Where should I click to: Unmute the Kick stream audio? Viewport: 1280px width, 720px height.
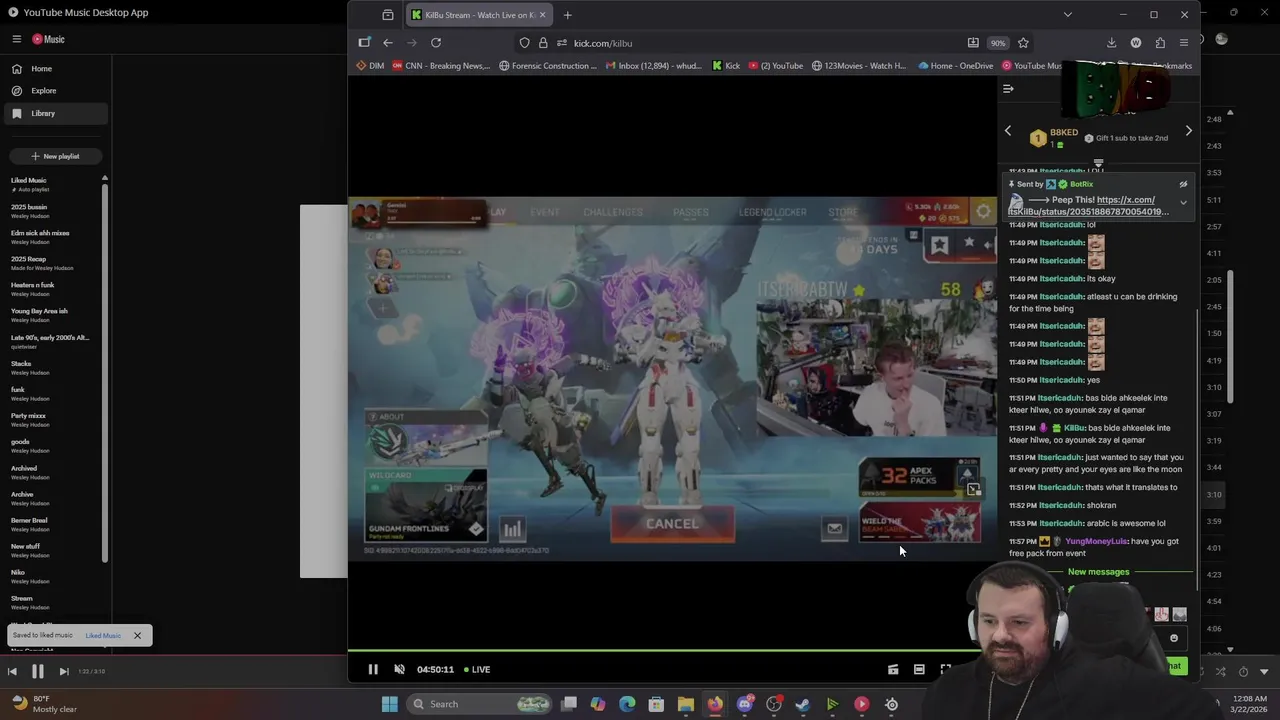point(399,669)
